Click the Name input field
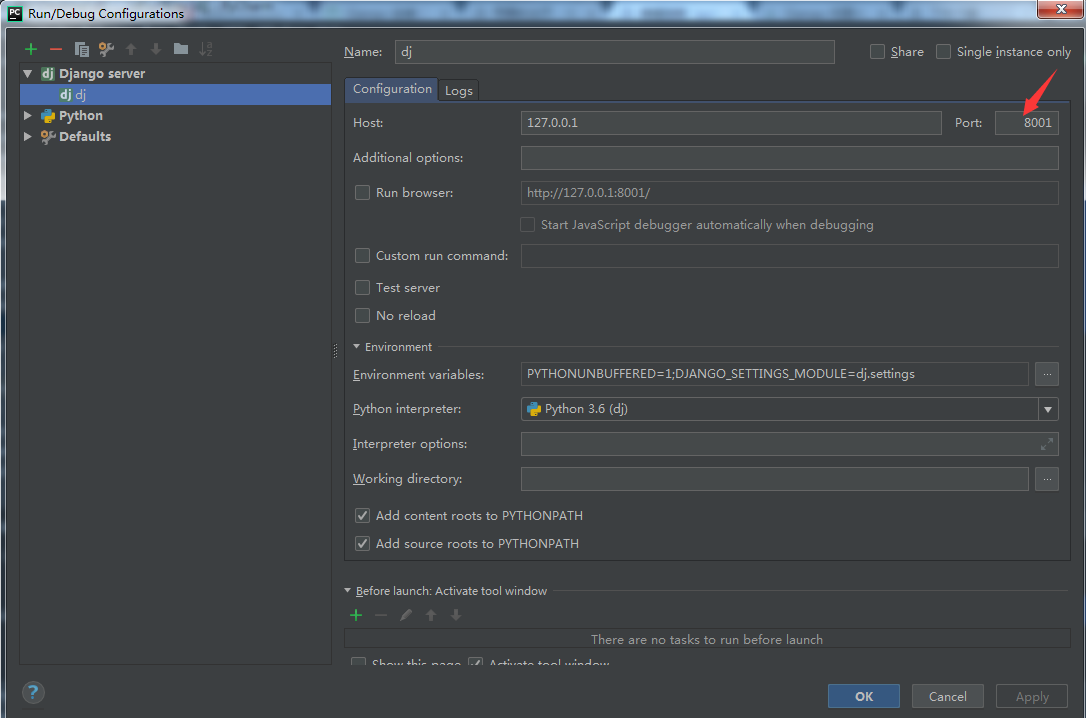Viewport: 1086px width, 718px height. pyautogui.click(x=614, y=52)
